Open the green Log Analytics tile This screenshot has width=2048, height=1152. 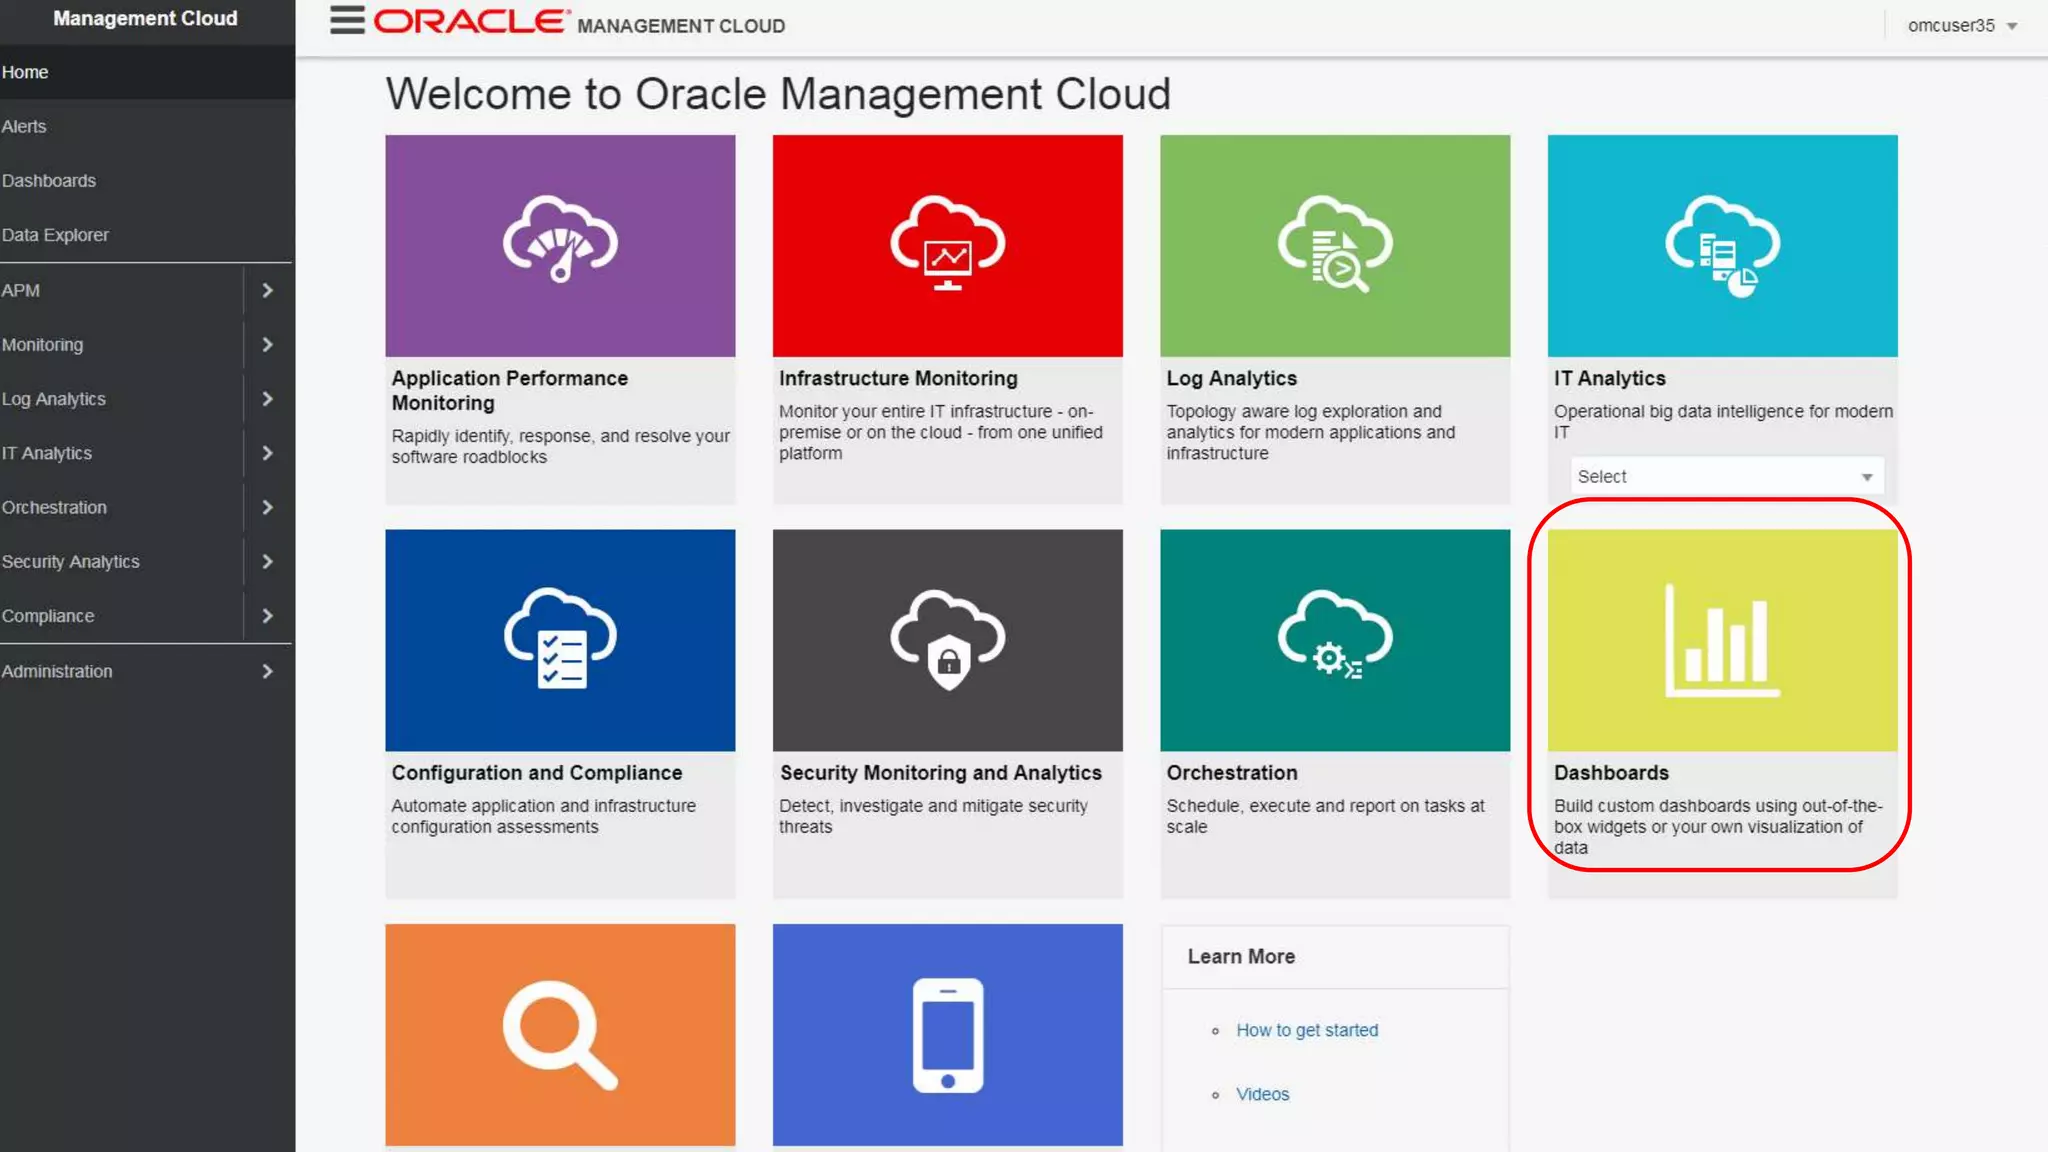click(x=1335, y=246)
